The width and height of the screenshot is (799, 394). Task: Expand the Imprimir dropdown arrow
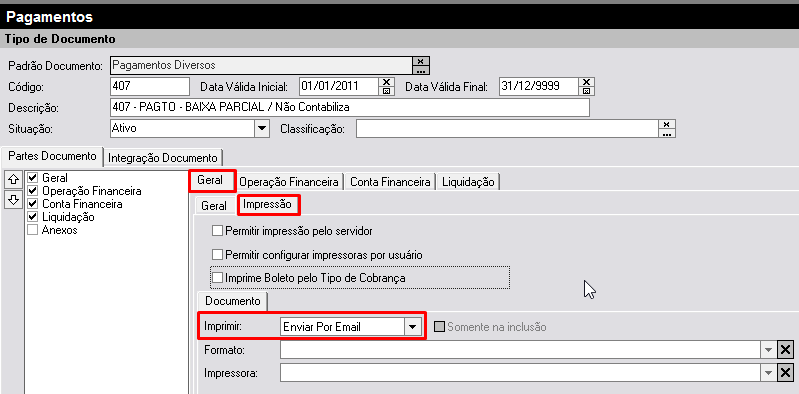tap(412, 327)
